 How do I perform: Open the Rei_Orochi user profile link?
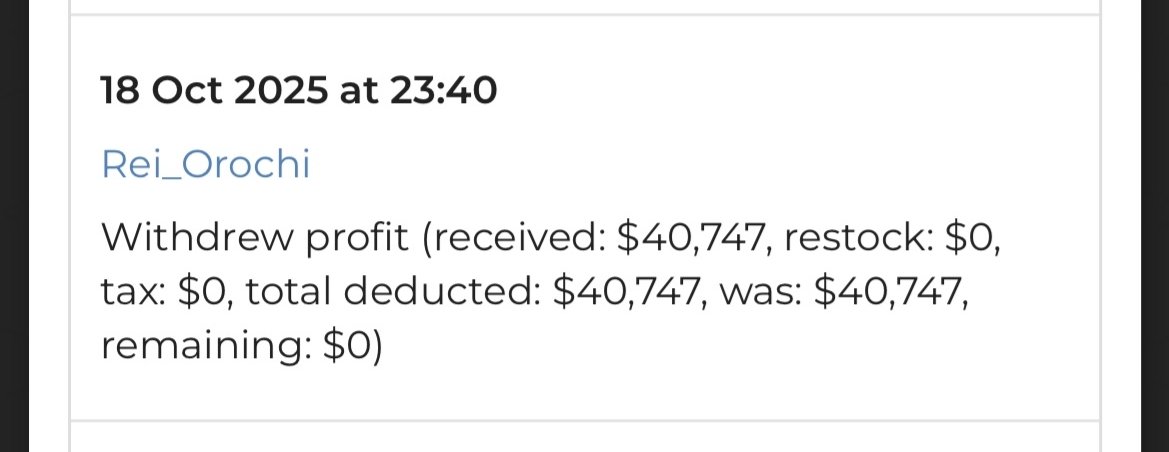pos(205,165)
